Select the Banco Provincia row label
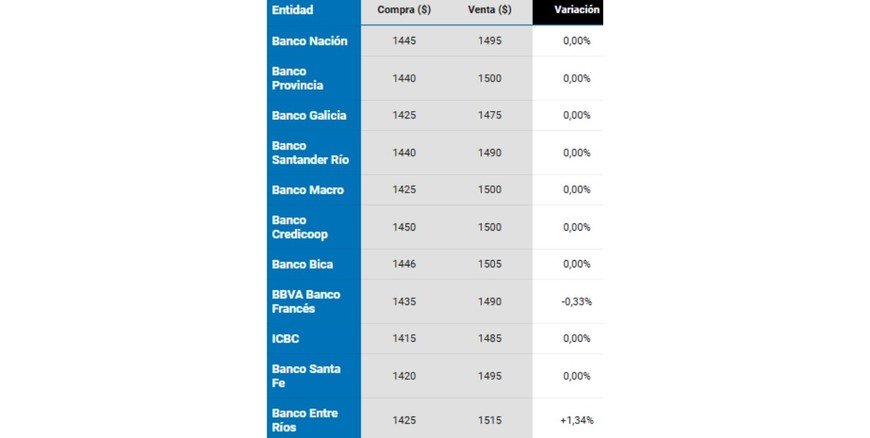 297,78
